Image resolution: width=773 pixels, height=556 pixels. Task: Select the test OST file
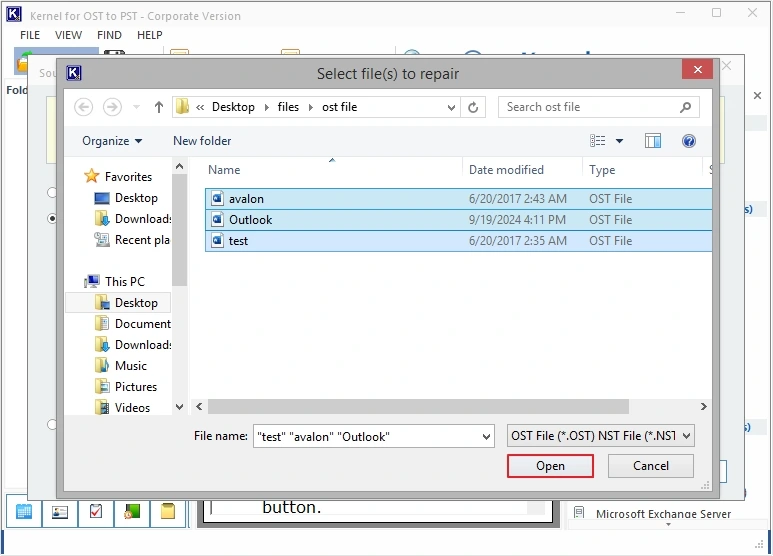pos(458,241)
